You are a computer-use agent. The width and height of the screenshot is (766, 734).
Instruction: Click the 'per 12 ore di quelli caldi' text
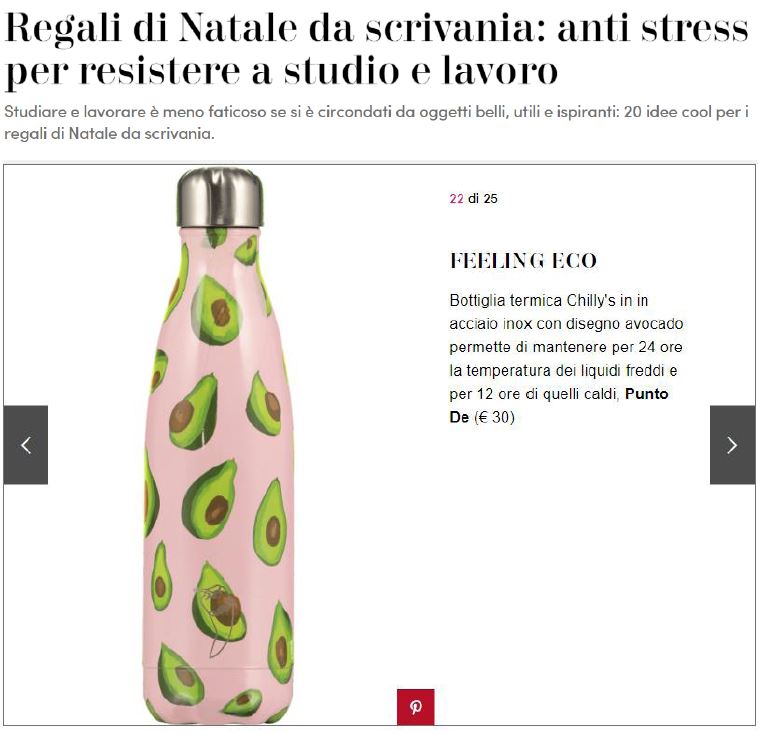pos(534,394)
